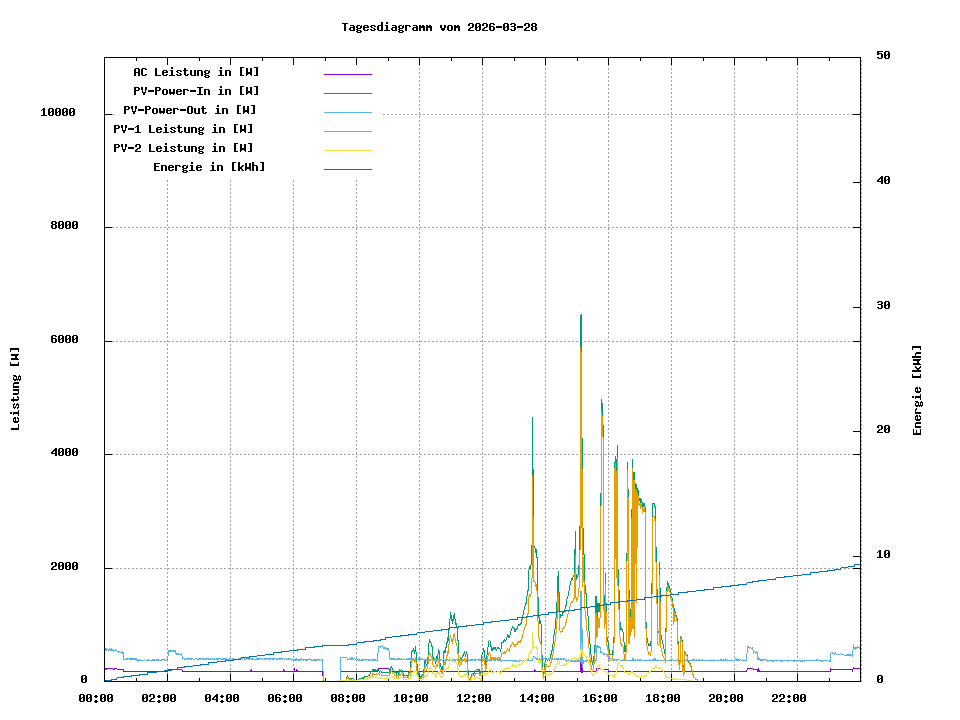Click the PV-Power-Out in [W] legend entry
The width and height of the screenshot is (960, 720).
pos(190,110)
